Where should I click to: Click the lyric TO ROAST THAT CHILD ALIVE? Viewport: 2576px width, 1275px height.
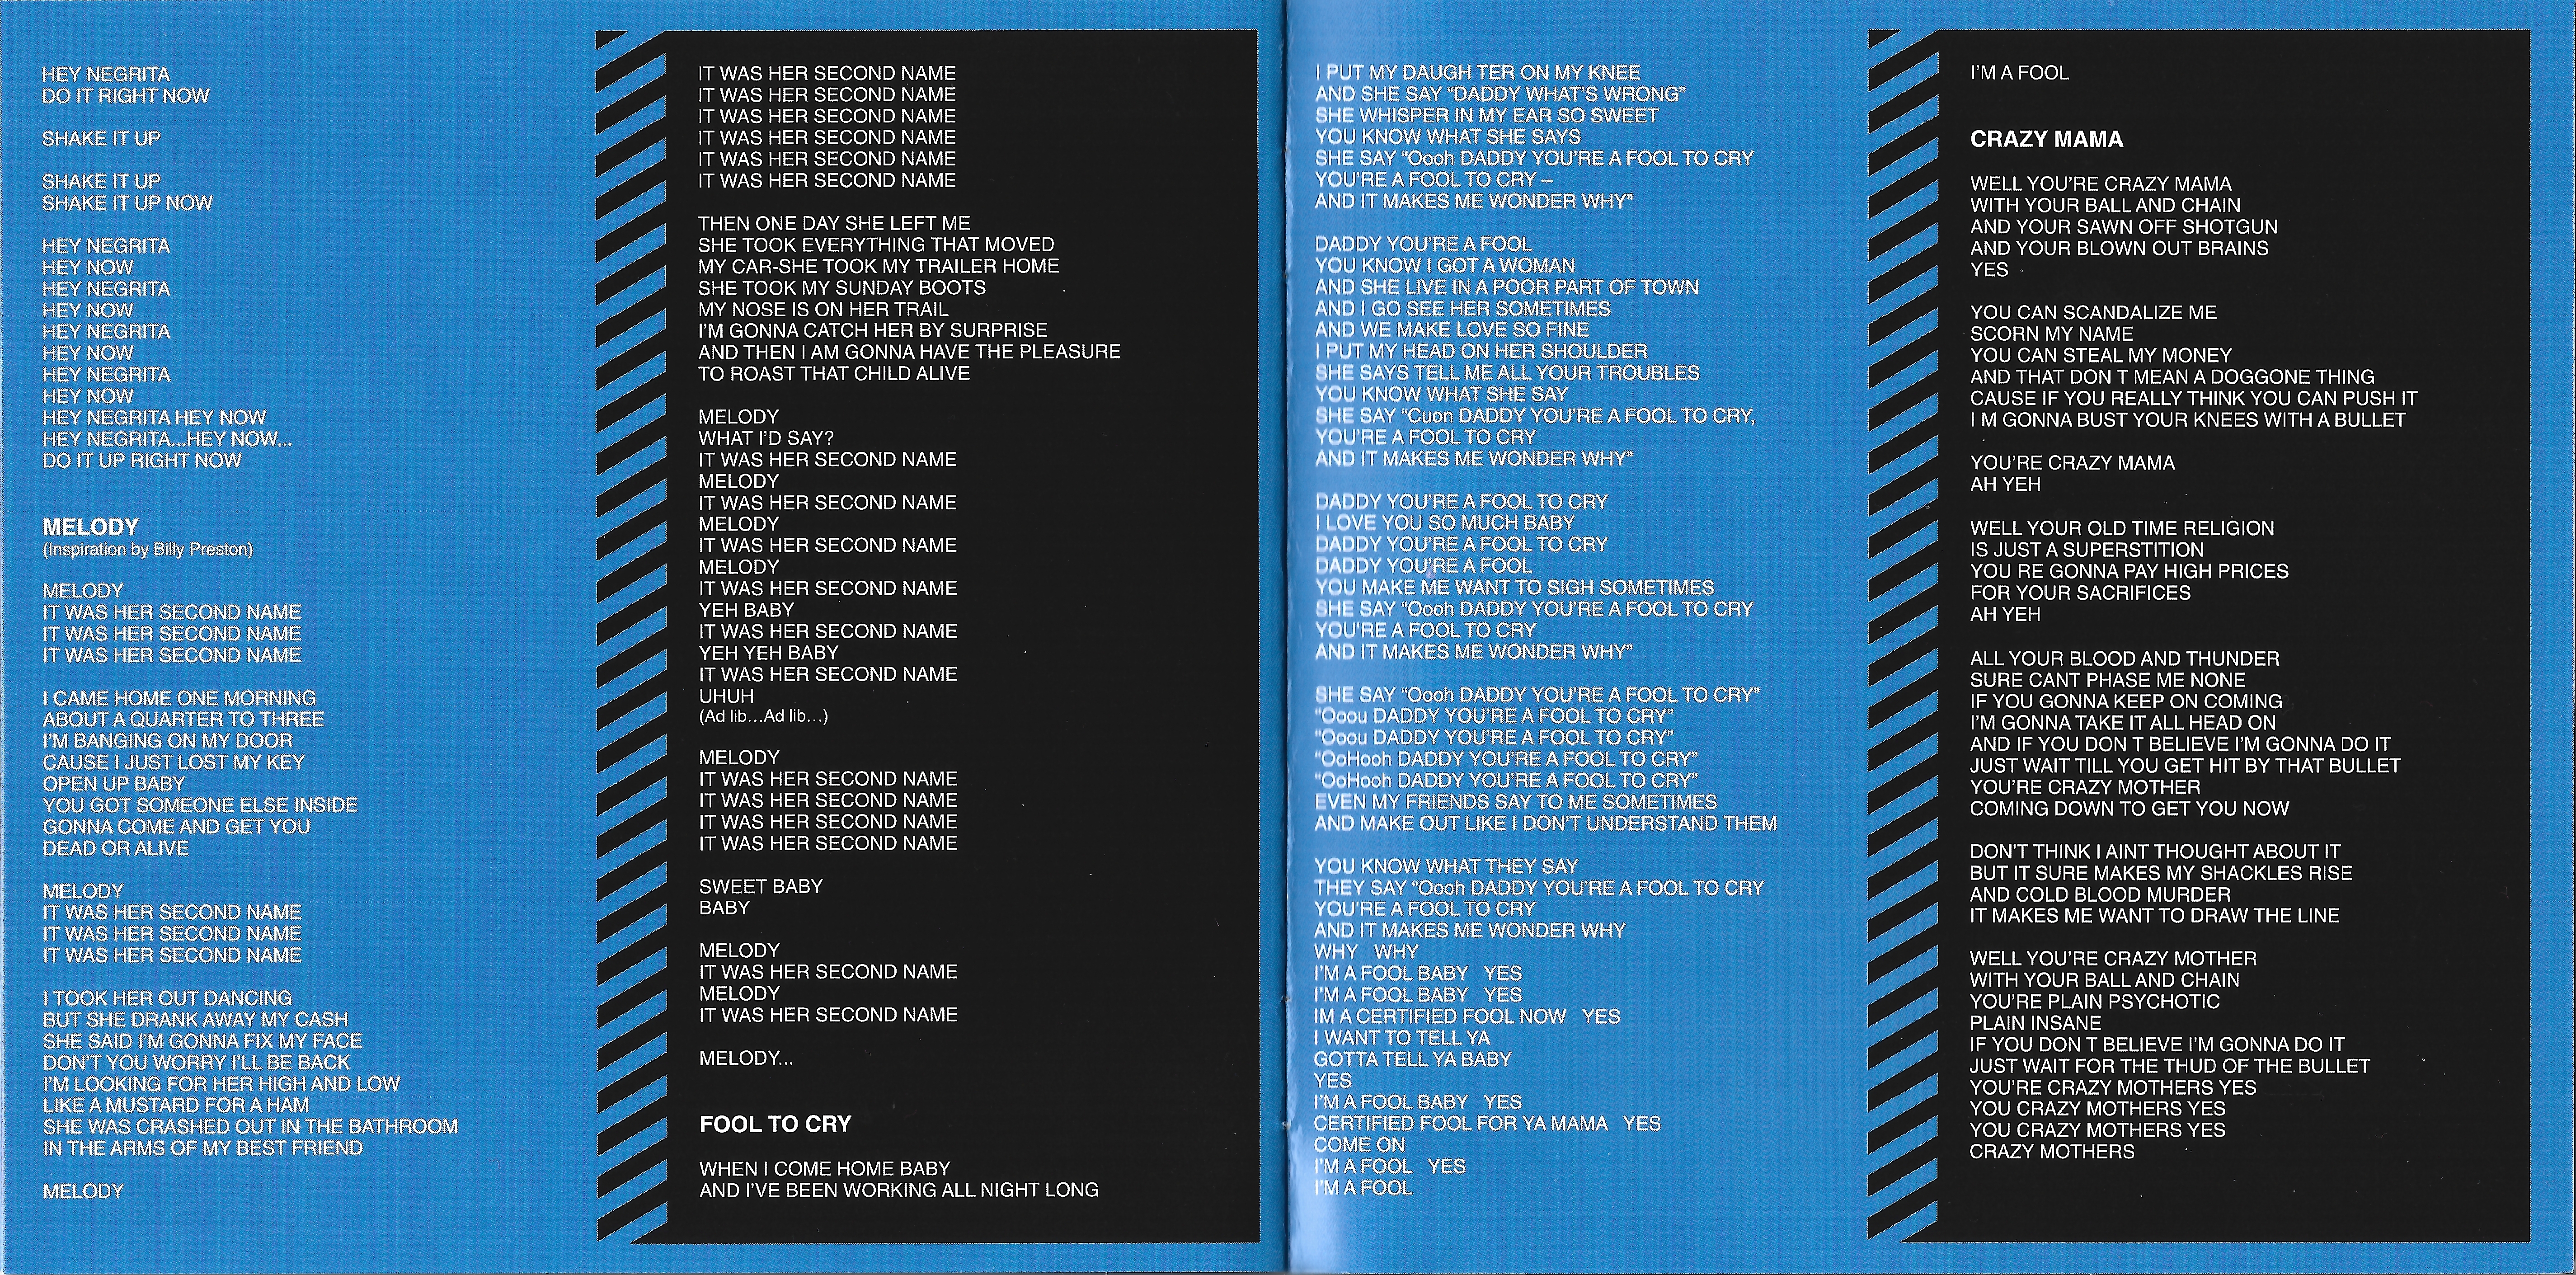pos(833,373)
